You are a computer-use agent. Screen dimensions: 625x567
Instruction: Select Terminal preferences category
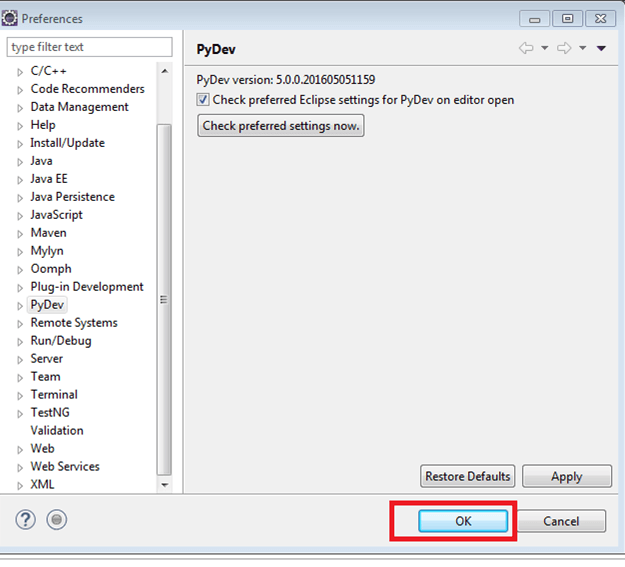pyautogui.click(x=54, y=394)
